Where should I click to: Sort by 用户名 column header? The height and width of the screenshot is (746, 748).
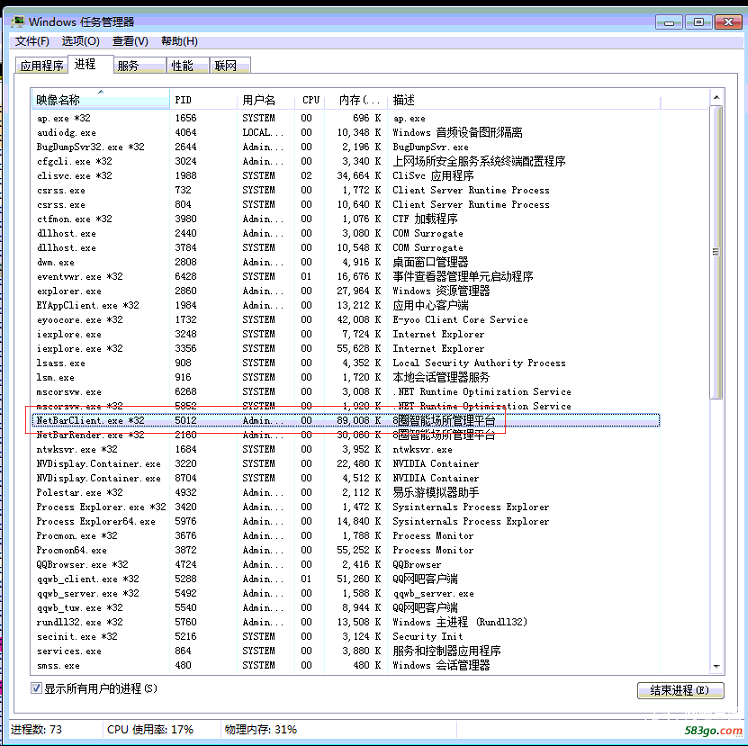[266, 100]
